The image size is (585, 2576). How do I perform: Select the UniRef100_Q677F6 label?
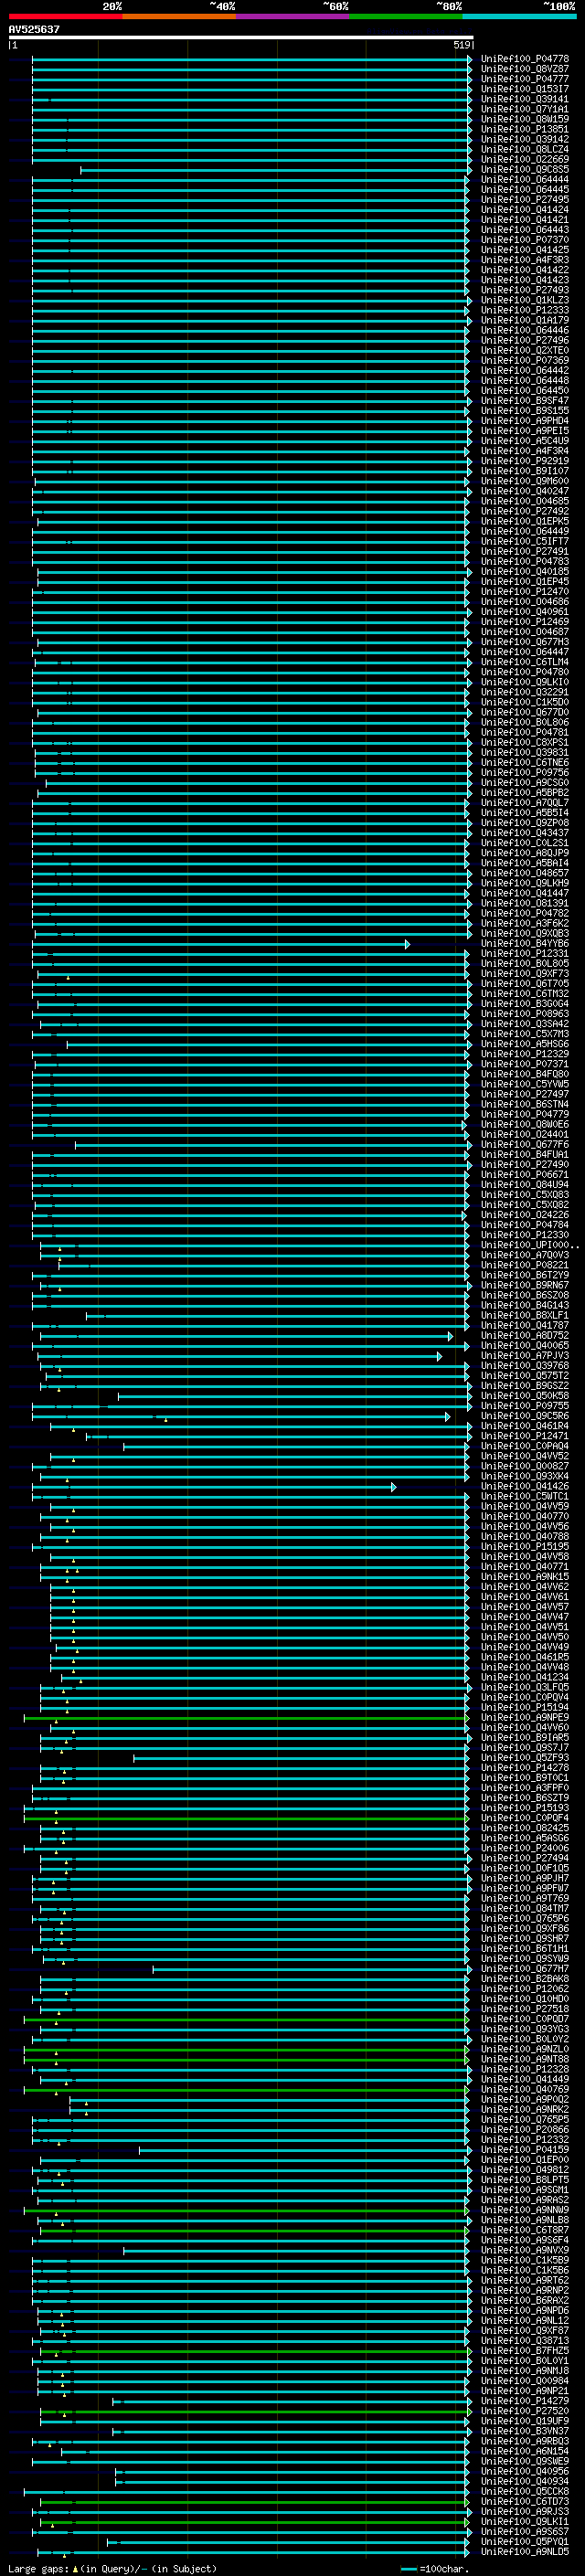[525, 1144]
